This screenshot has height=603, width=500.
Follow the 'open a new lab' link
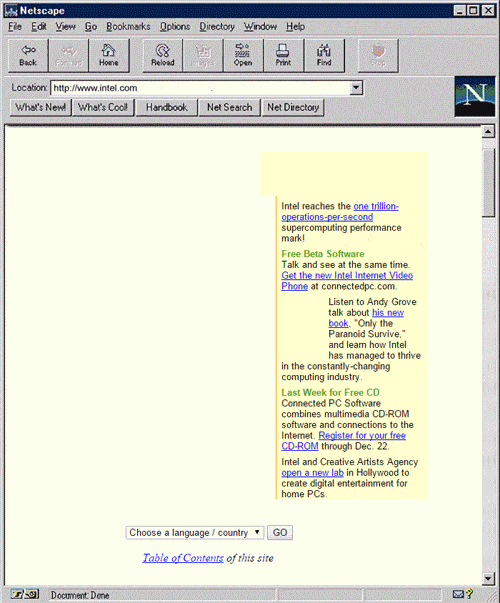click(x=312, y=473)
